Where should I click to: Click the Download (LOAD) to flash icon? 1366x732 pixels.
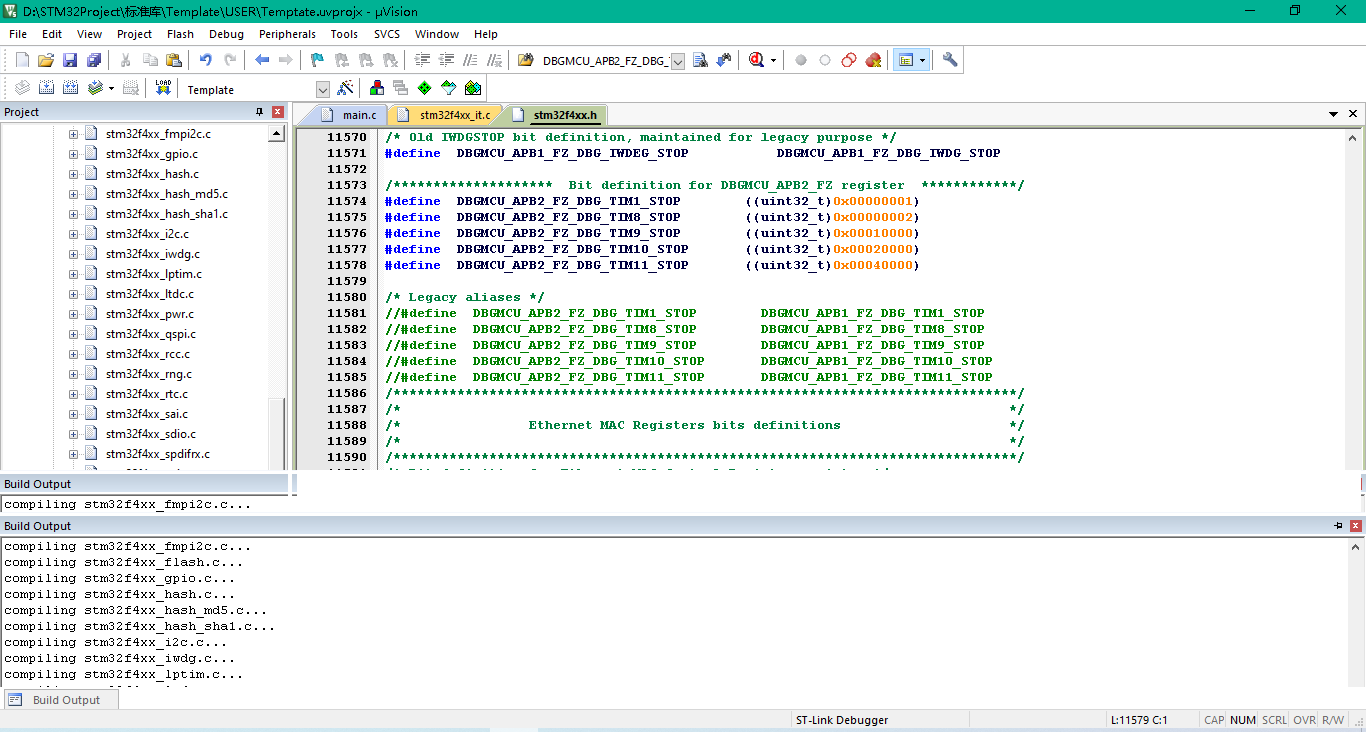163,88
